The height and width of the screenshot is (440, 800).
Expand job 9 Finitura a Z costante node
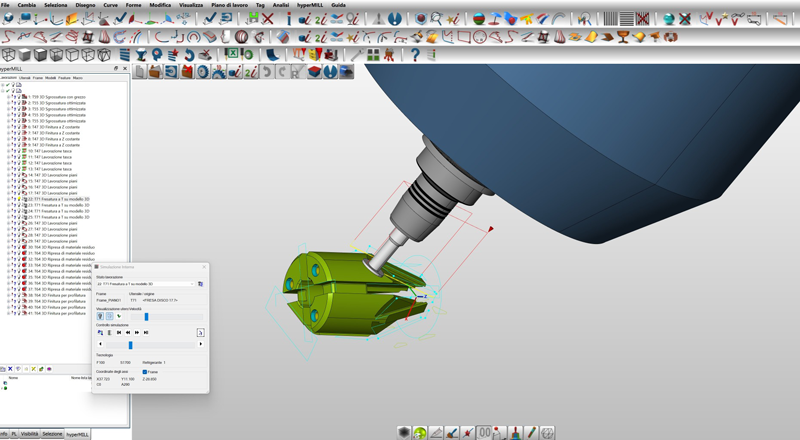tap(8, 145)
